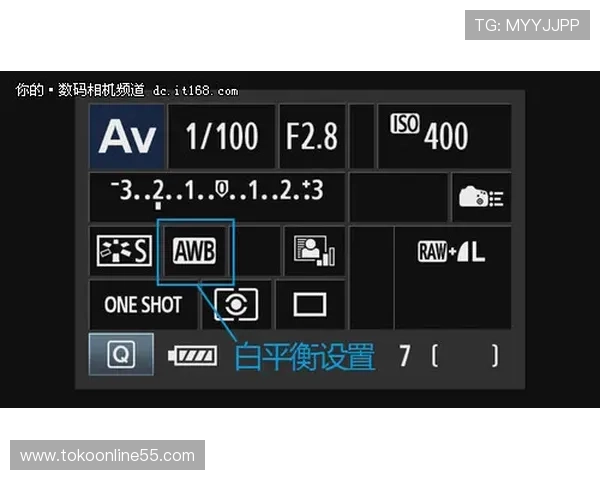600x480 pixels.
Task: Click the battery level indicator
Action: 193,355
